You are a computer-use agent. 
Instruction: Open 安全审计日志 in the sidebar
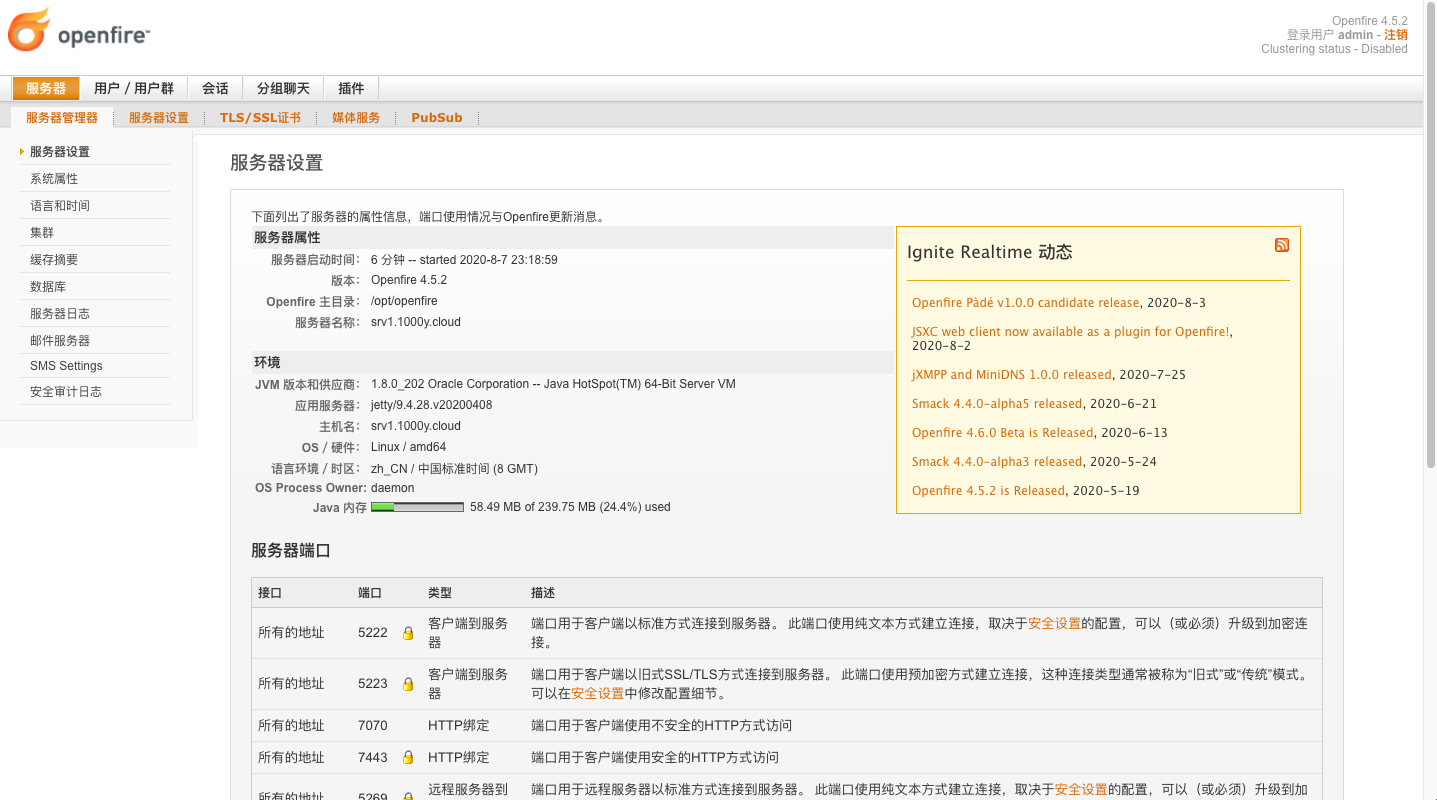(x=66, y=392)
